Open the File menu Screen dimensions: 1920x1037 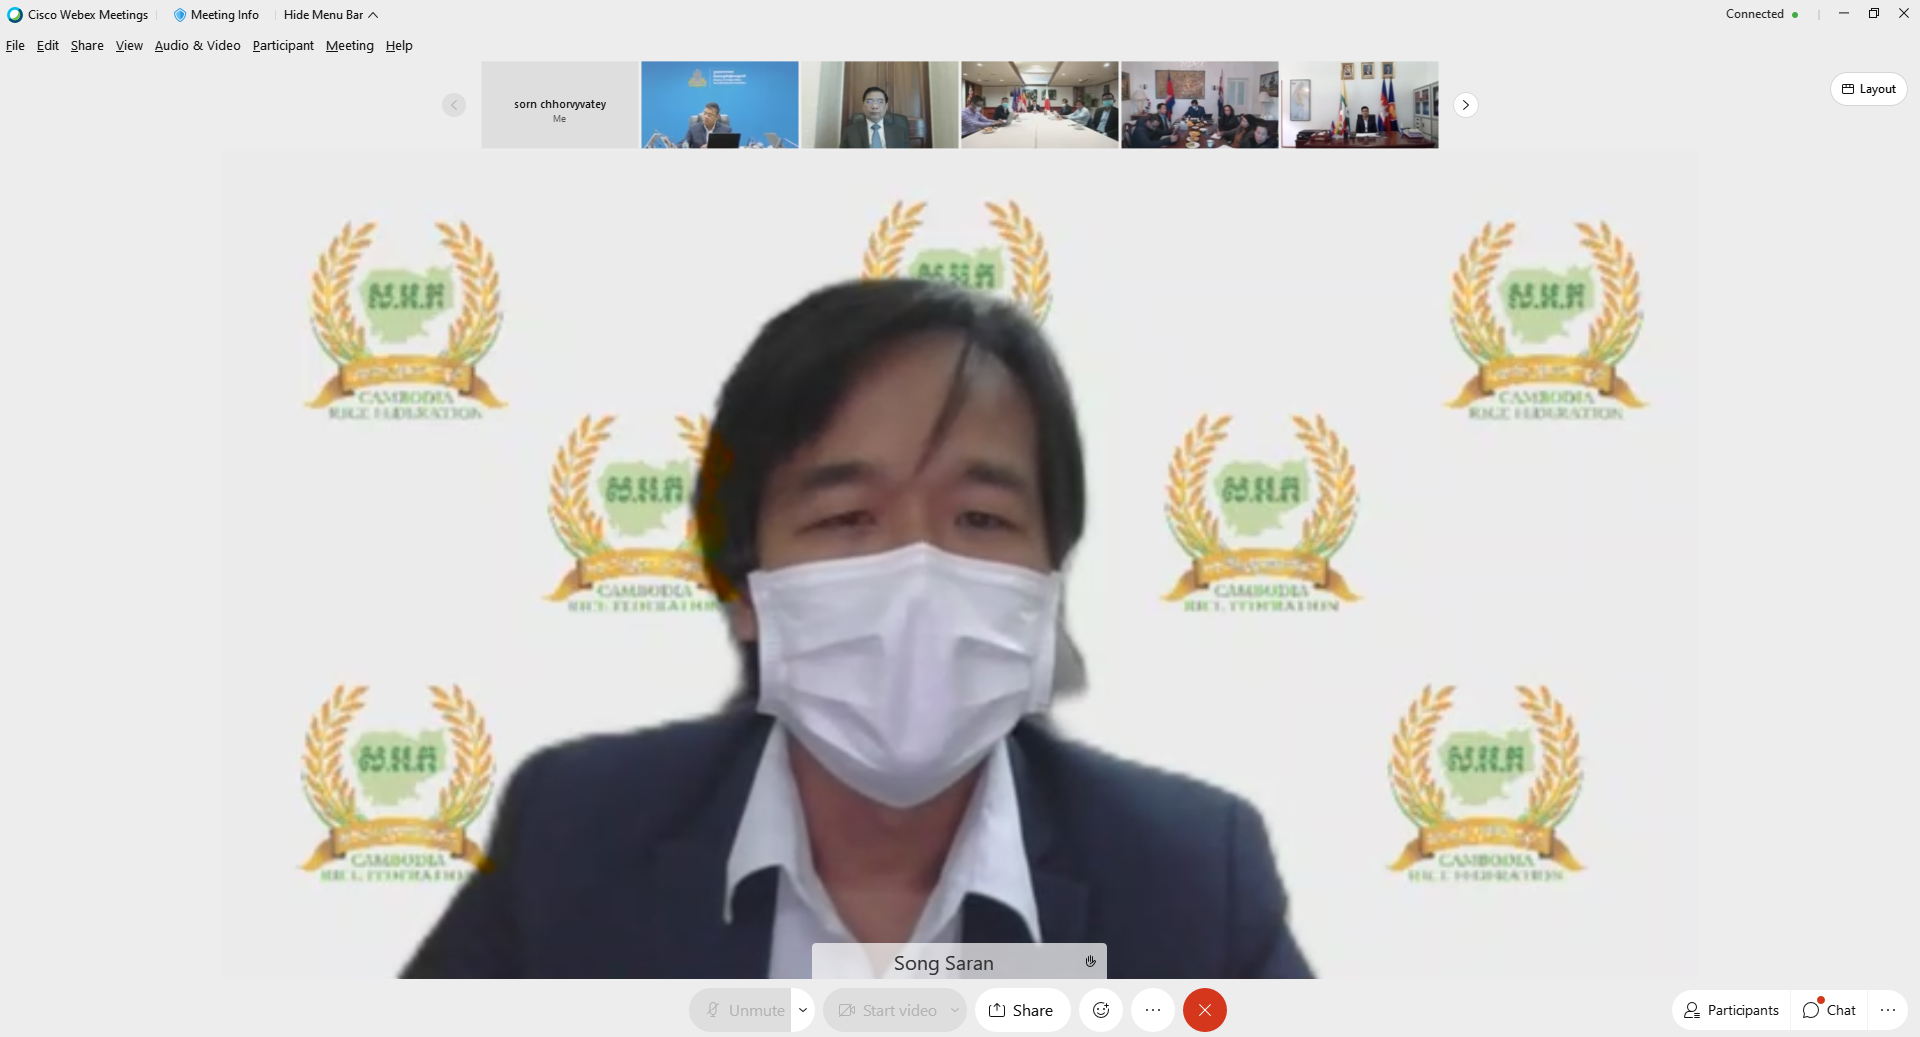pos(15,46)
